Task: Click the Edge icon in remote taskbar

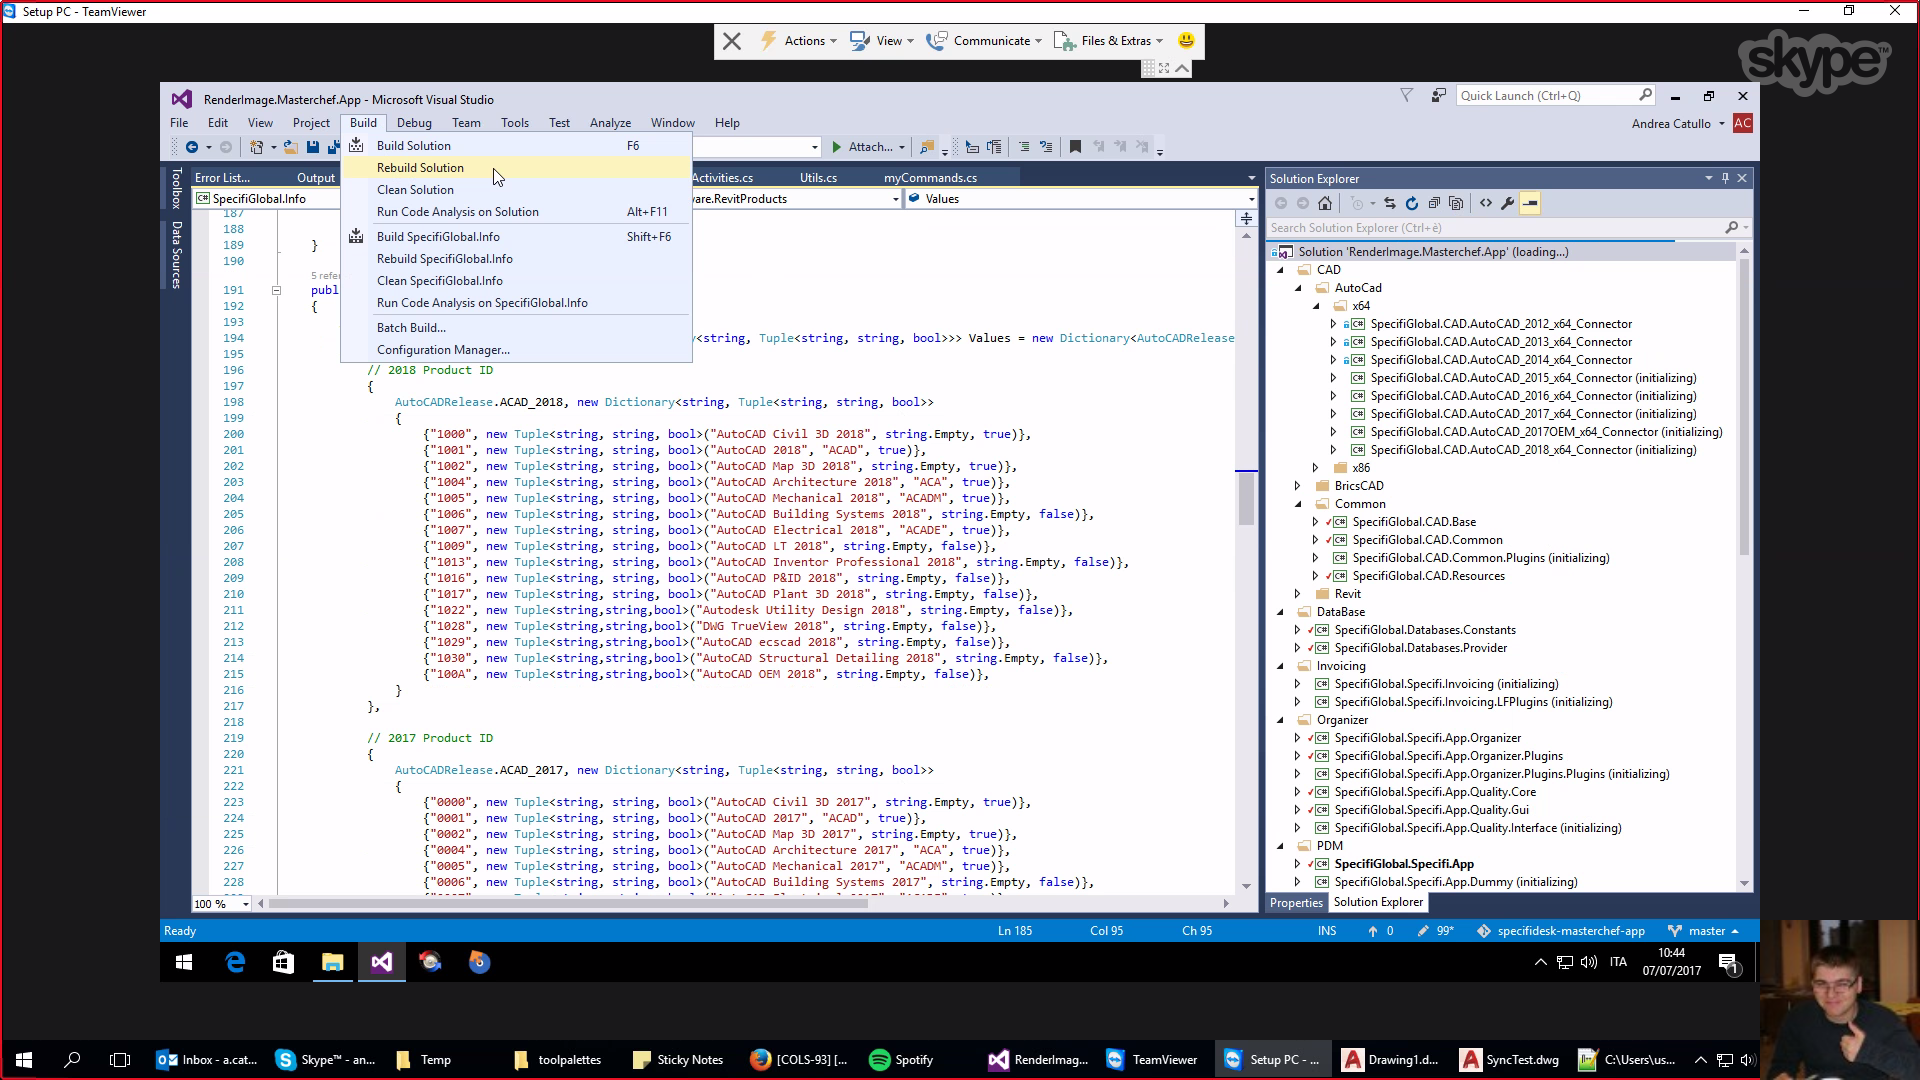Action: (235, 962)
